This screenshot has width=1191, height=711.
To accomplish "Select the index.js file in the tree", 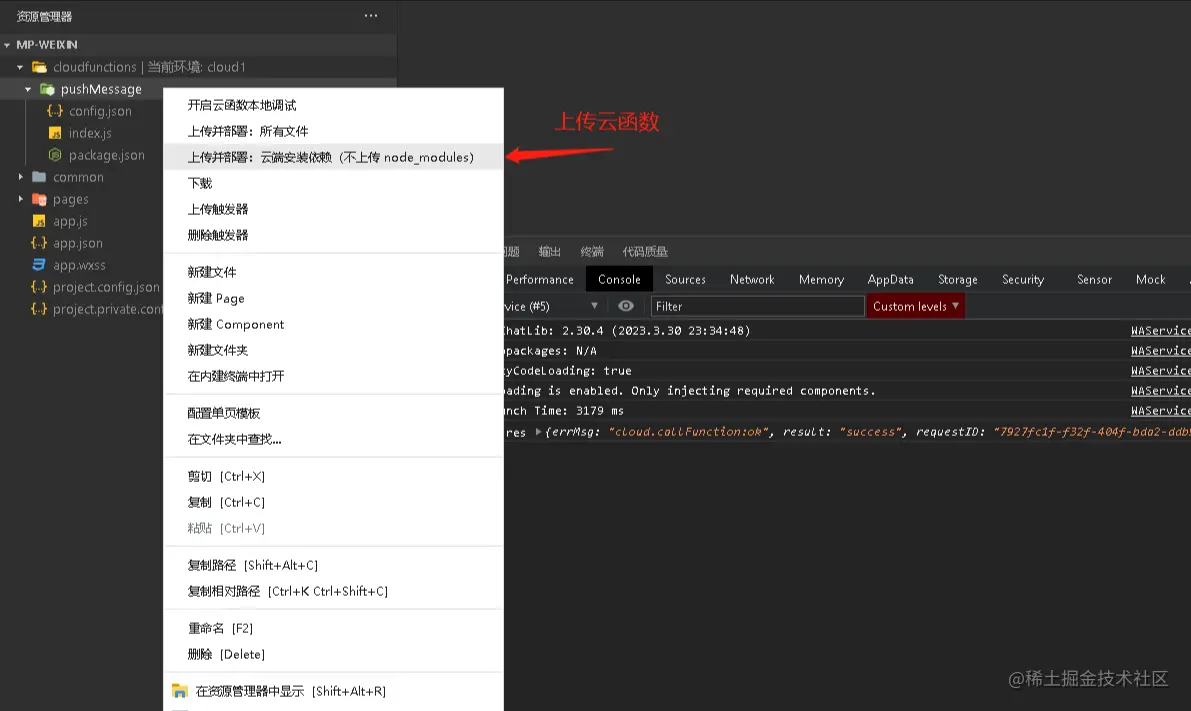I will (90, 133).
